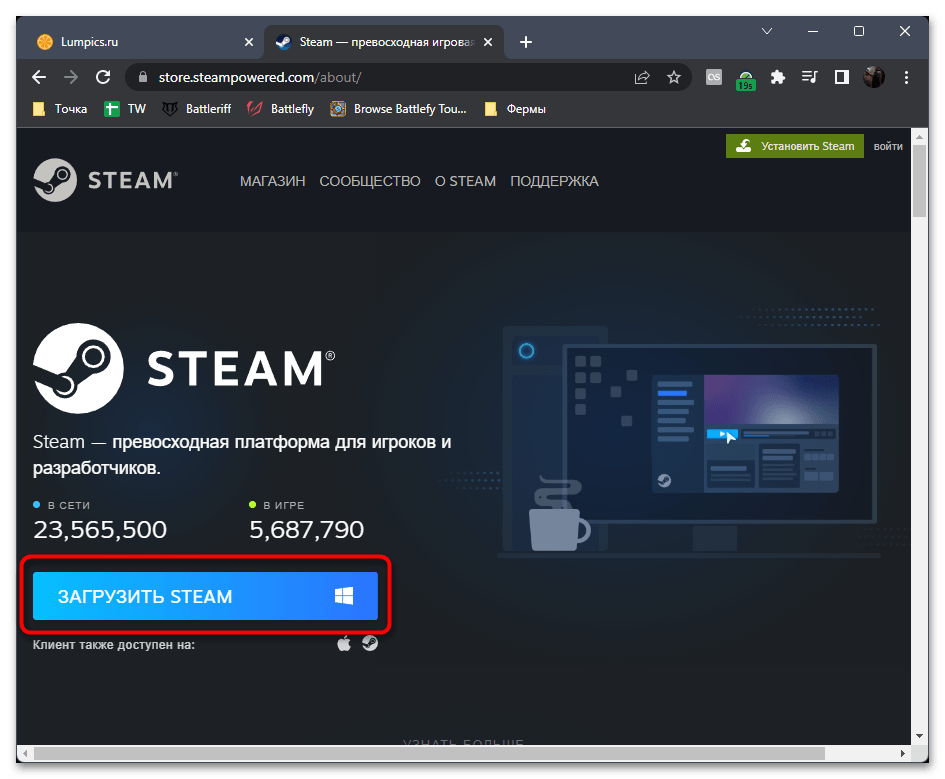
Task: Click the vertical scrollbar thumb
Action: 919,181
